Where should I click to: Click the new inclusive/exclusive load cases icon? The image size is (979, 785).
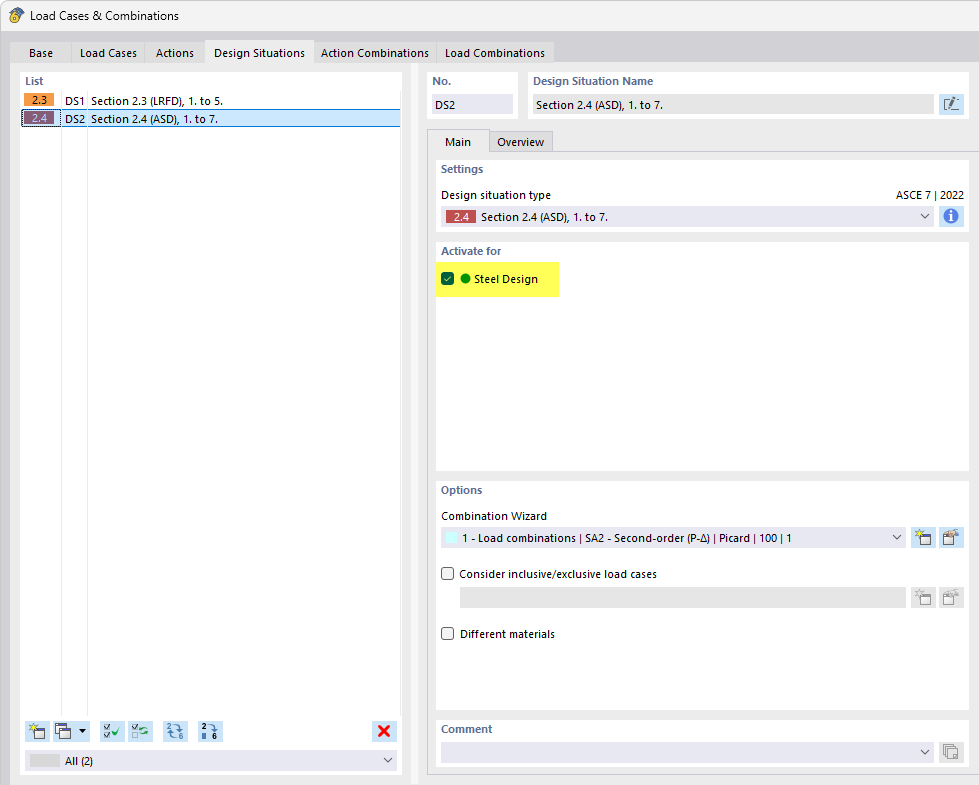pos(923,597)
